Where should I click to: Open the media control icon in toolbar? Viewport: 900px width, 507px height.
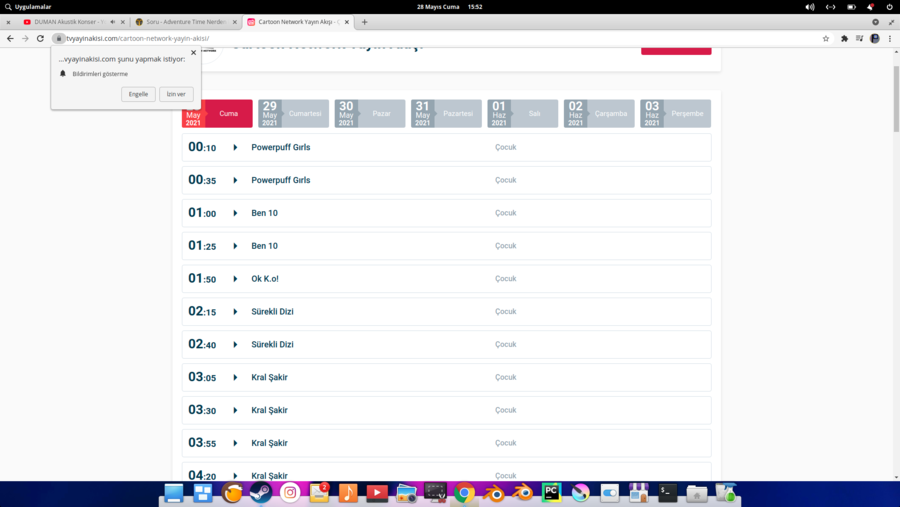(x=859, y=38)
